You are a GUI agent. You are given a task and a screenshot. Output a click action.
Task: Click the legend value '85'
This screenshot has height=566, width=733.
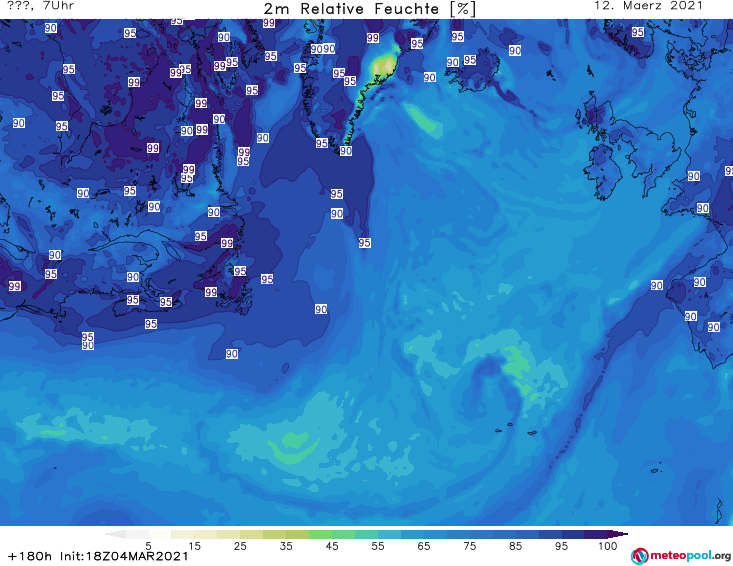pyautogui.click(x=515, y=546)
